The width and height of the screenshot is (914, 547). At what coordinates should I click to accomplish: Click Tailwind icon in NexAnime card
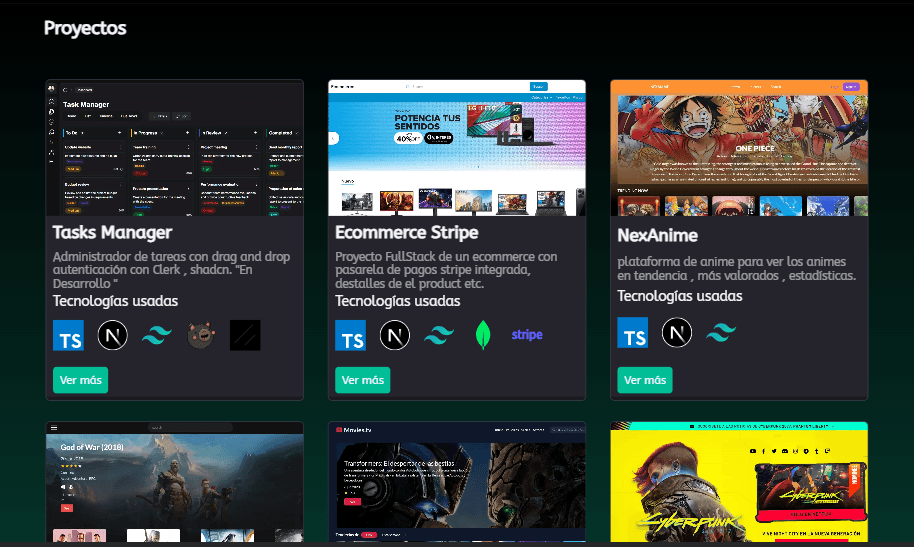(721, 332)
